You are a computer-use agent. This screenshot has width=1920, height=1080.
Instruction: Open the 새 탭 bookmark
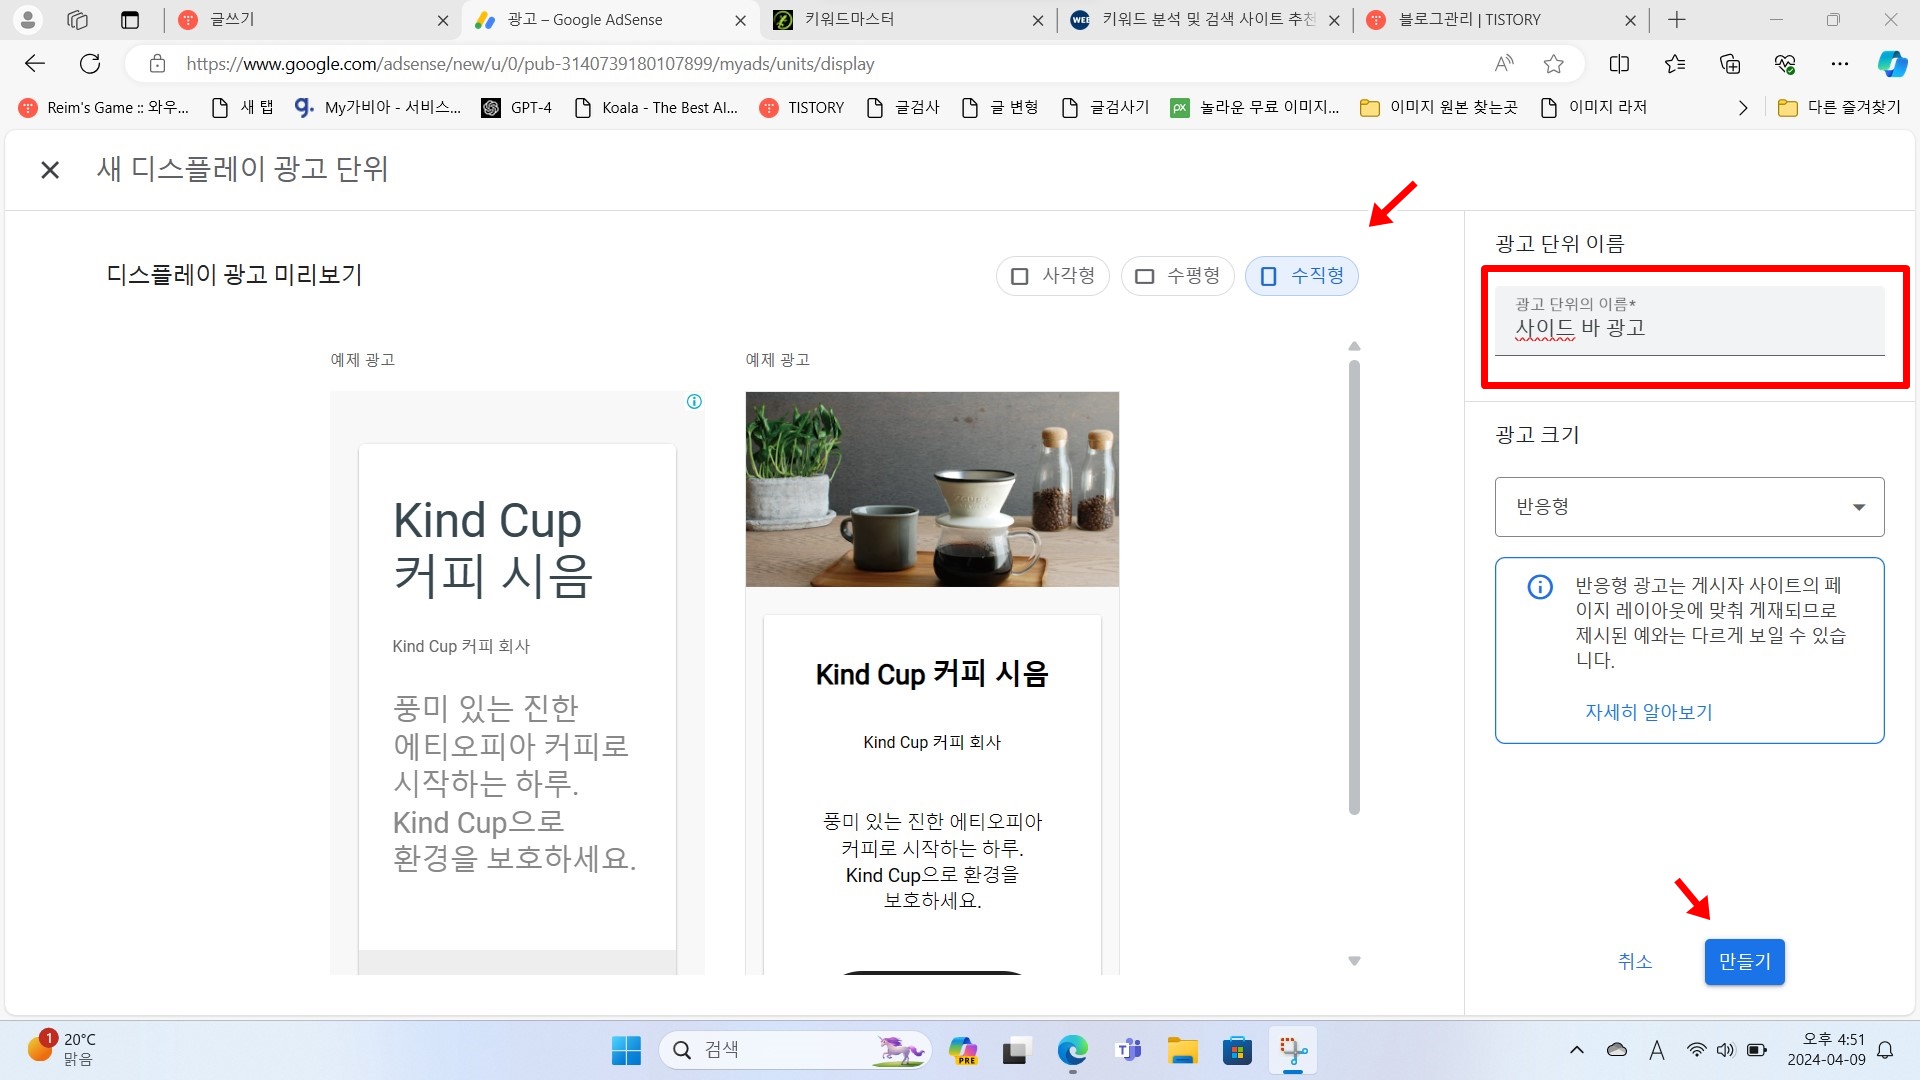coord(243,108)
